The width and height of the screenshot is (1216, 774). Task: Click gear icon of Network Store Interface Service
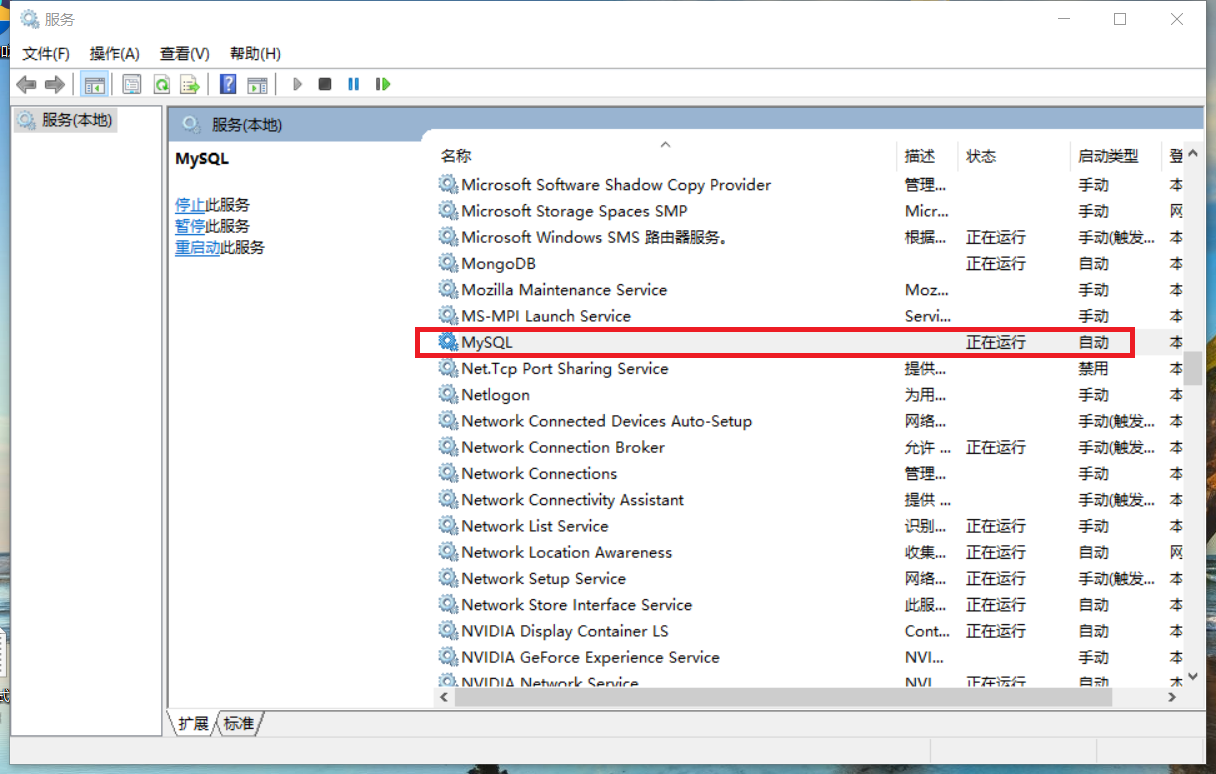click(x=448, y=604)
